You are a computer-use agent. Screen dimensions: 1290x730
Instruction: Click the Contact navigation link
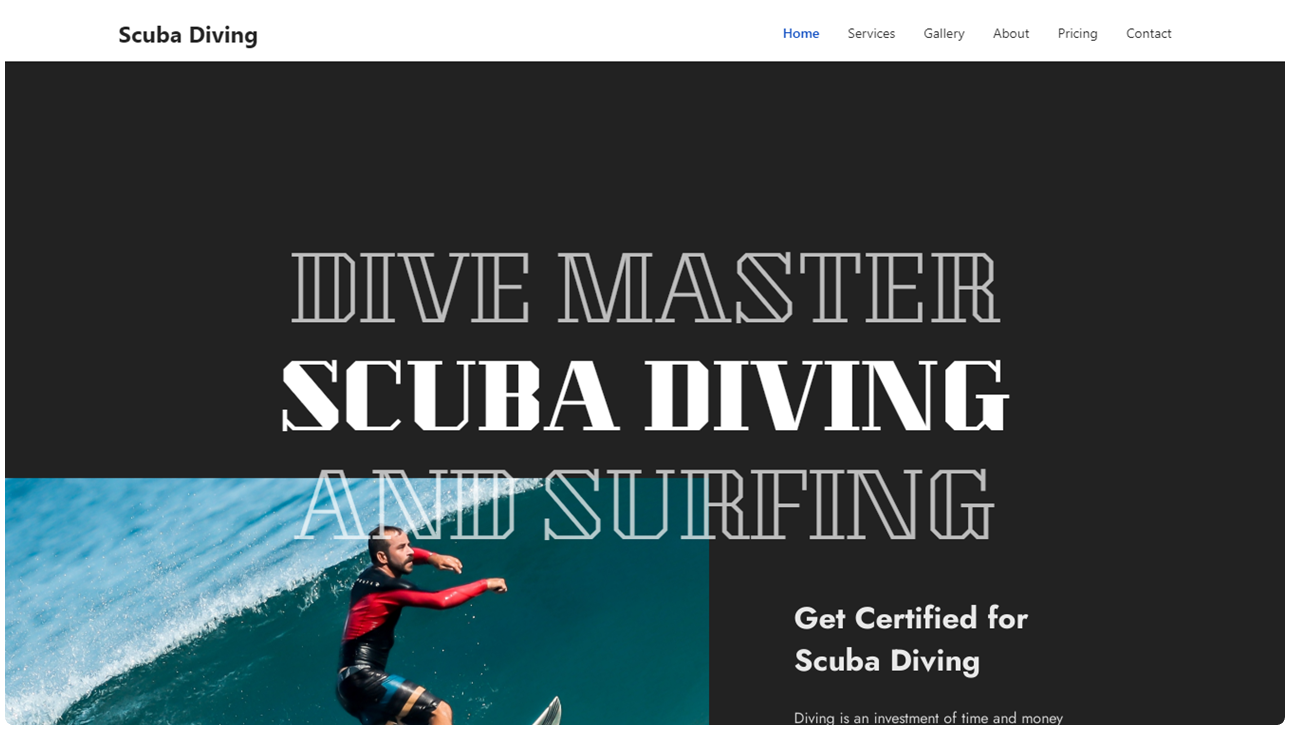[1148, 33]
